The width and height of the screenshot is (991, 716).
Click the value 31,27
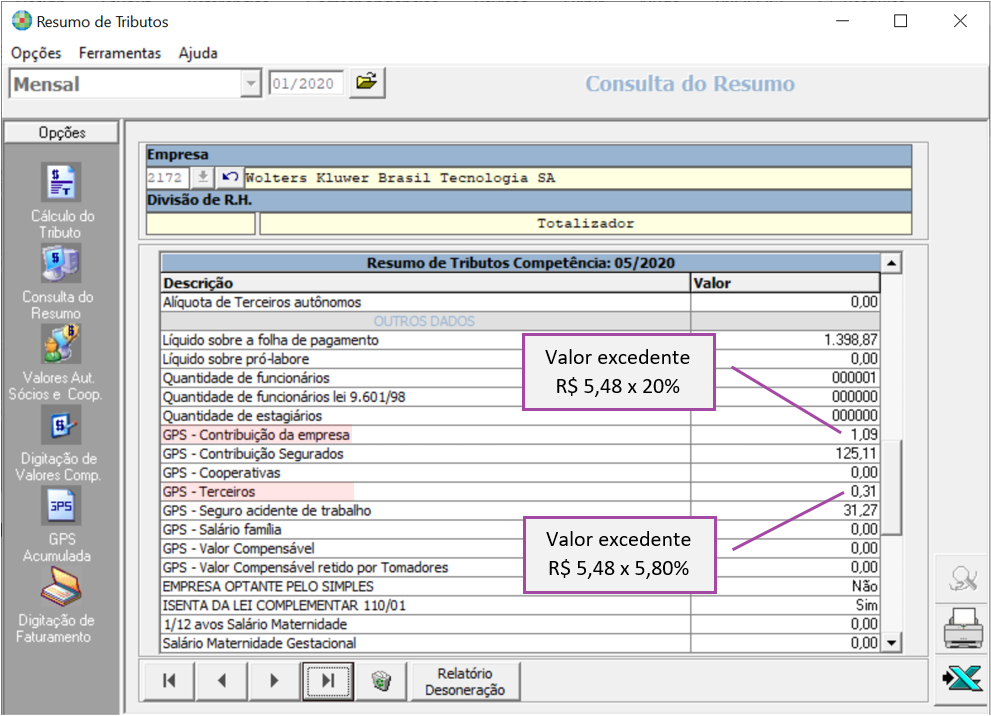[860, 511]
